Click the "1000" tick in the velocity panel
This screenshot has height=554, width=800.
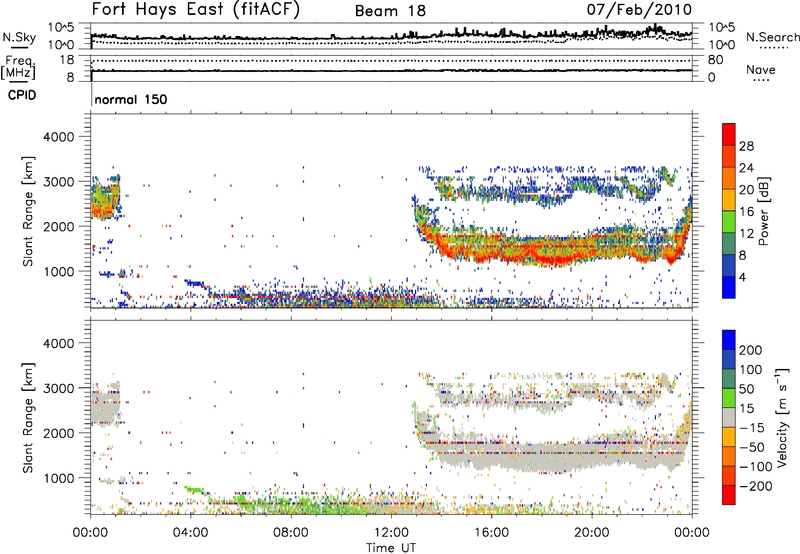click(x=58, y=478)
